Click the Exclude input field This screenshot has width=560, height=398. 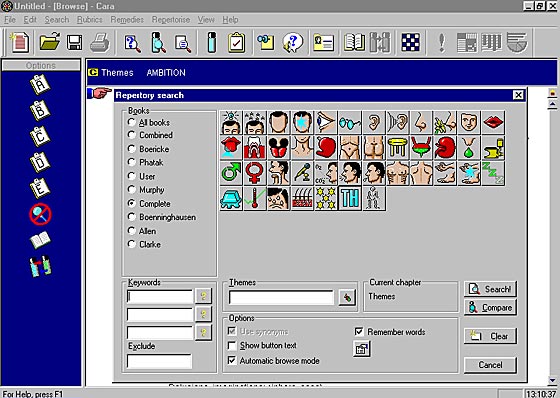[x=160, y=361]
